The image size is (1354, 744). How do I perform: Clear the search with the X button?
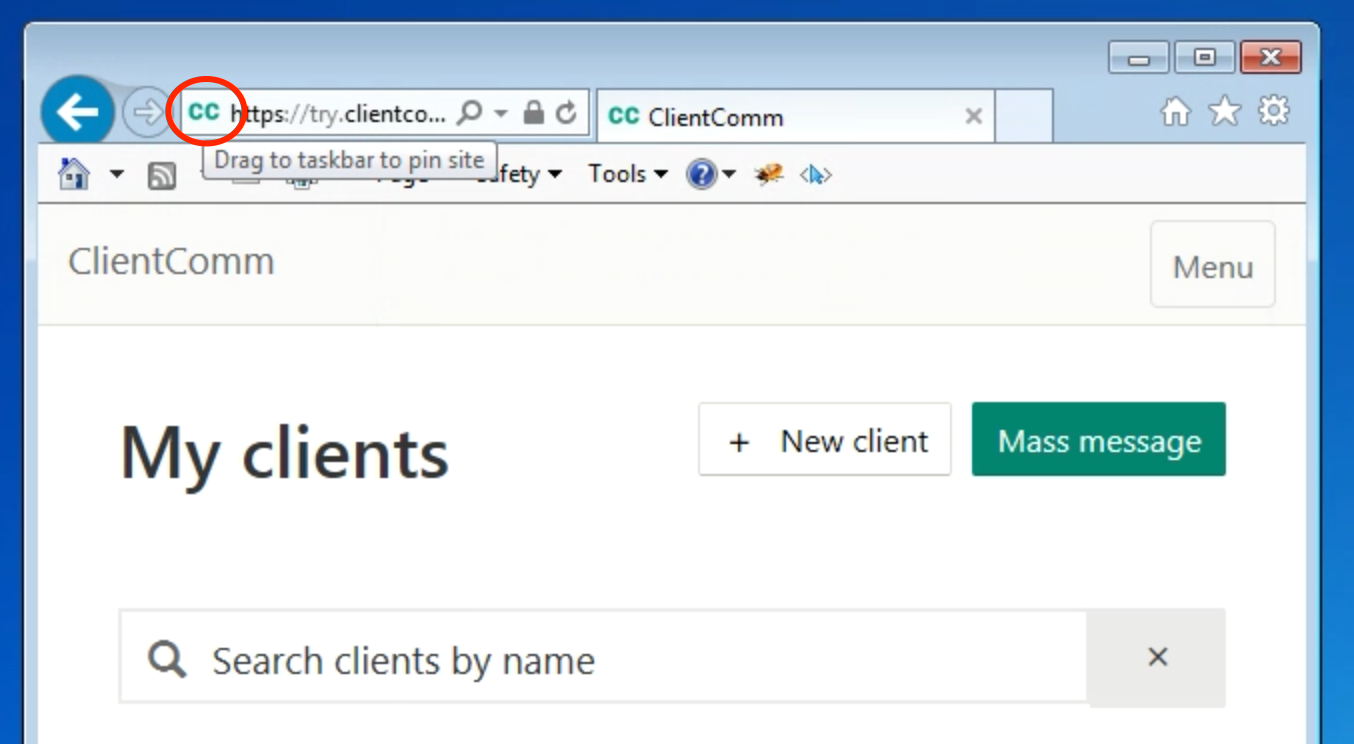(x=1157, y=657)
